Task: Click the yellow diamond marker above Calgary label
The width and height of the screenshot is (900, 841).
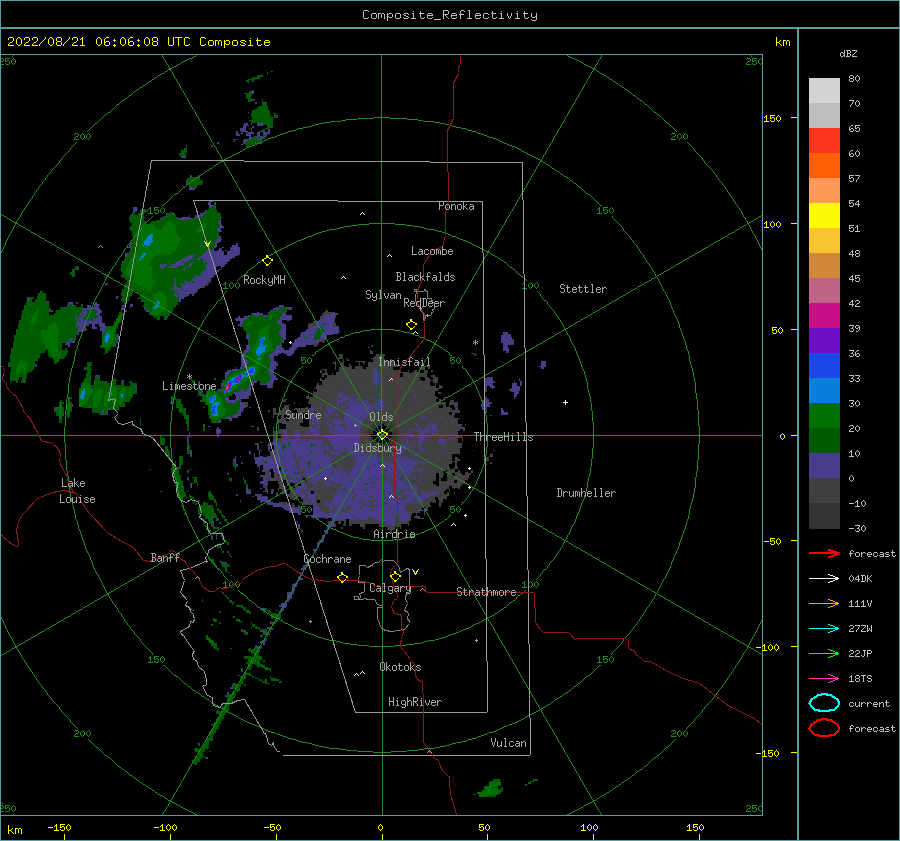Action: click(395, 576)
